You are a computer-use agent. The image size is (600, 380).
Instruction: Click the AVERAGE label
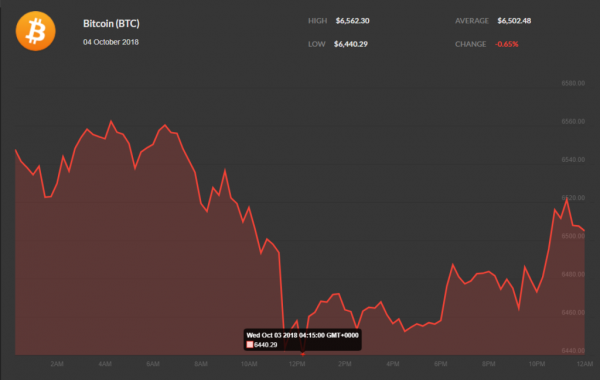472,21
